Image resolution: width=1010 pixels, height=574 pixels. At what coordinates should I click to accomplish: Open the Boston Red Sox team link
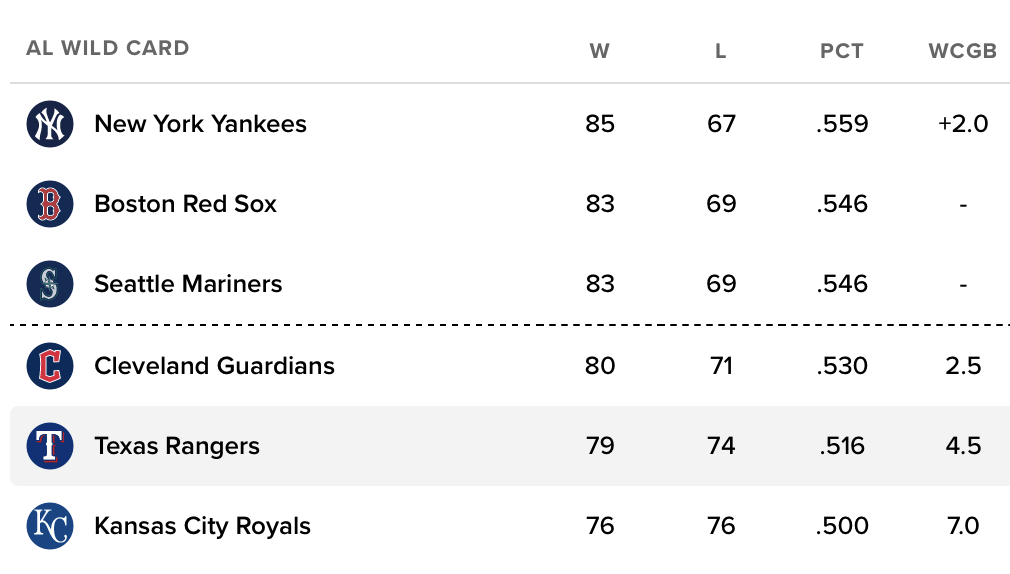pos(185,204)
